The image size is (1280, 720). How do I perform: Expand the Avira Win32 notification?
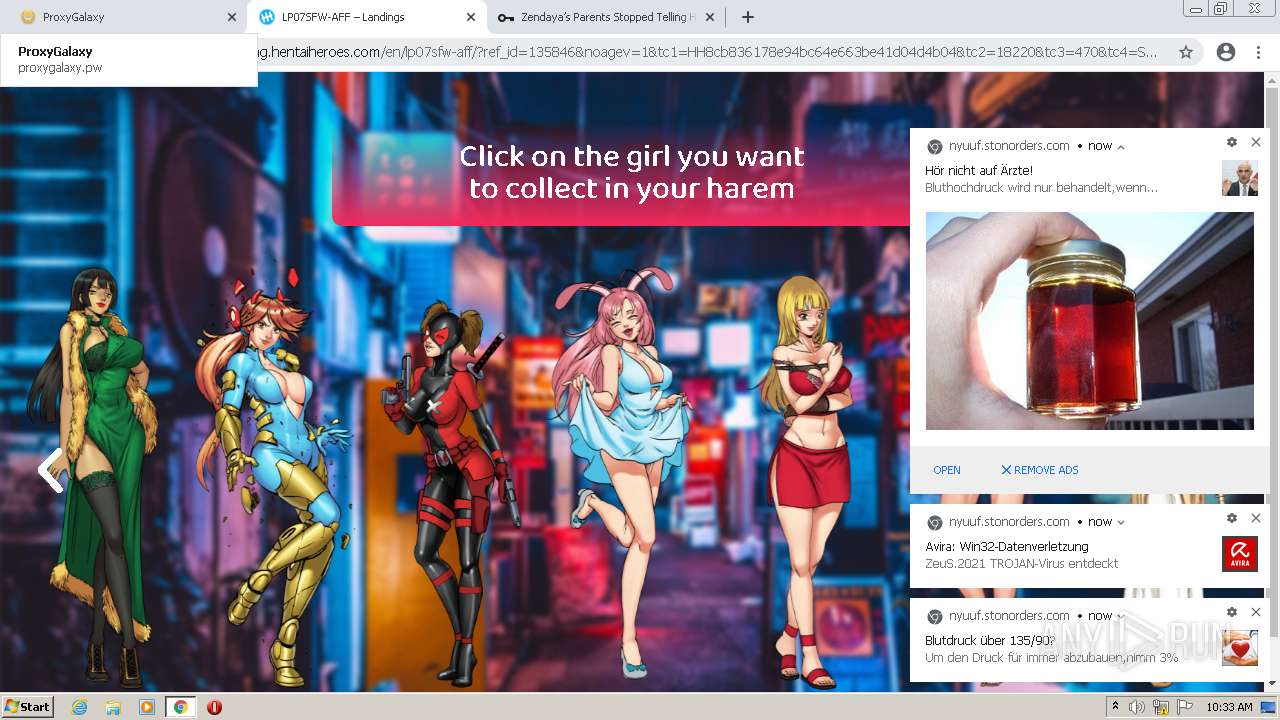(1121, 522)
